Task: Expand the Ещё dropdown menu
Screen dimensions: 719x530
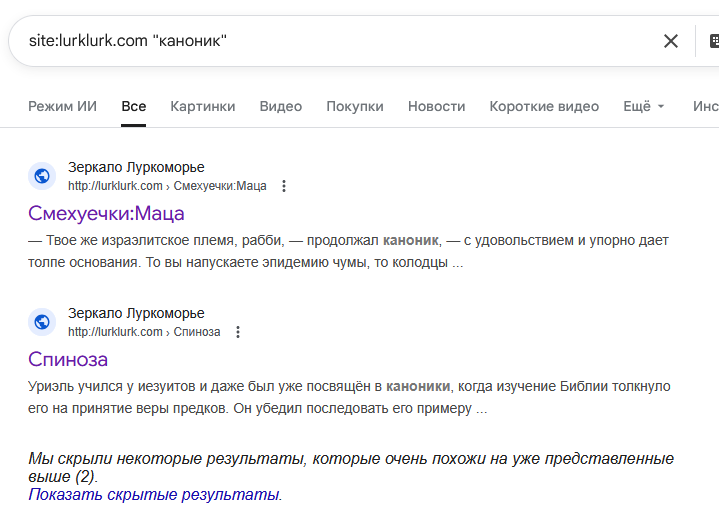Action: pyautogui.click(x=644, y=106)
